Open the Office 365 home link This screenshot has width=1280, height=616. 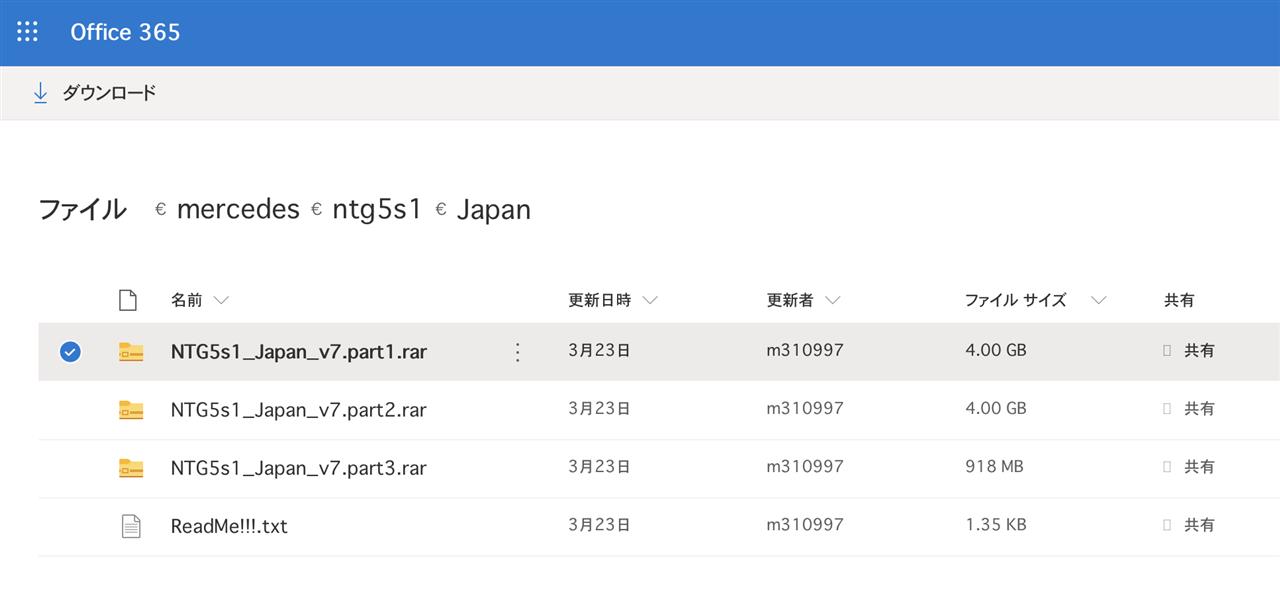(x=125, y=32)
